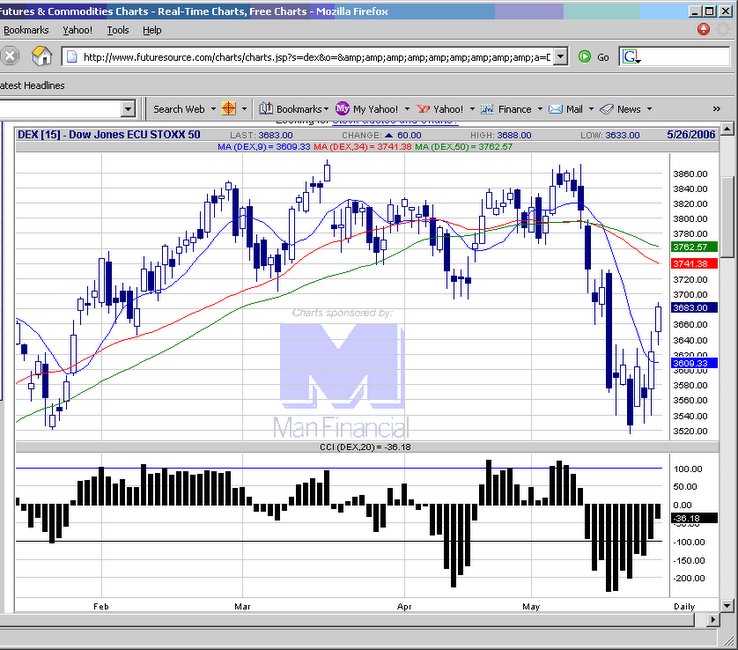738x650 pixels.
Task: Open the Help menu
Action: (x=152, y=30)
